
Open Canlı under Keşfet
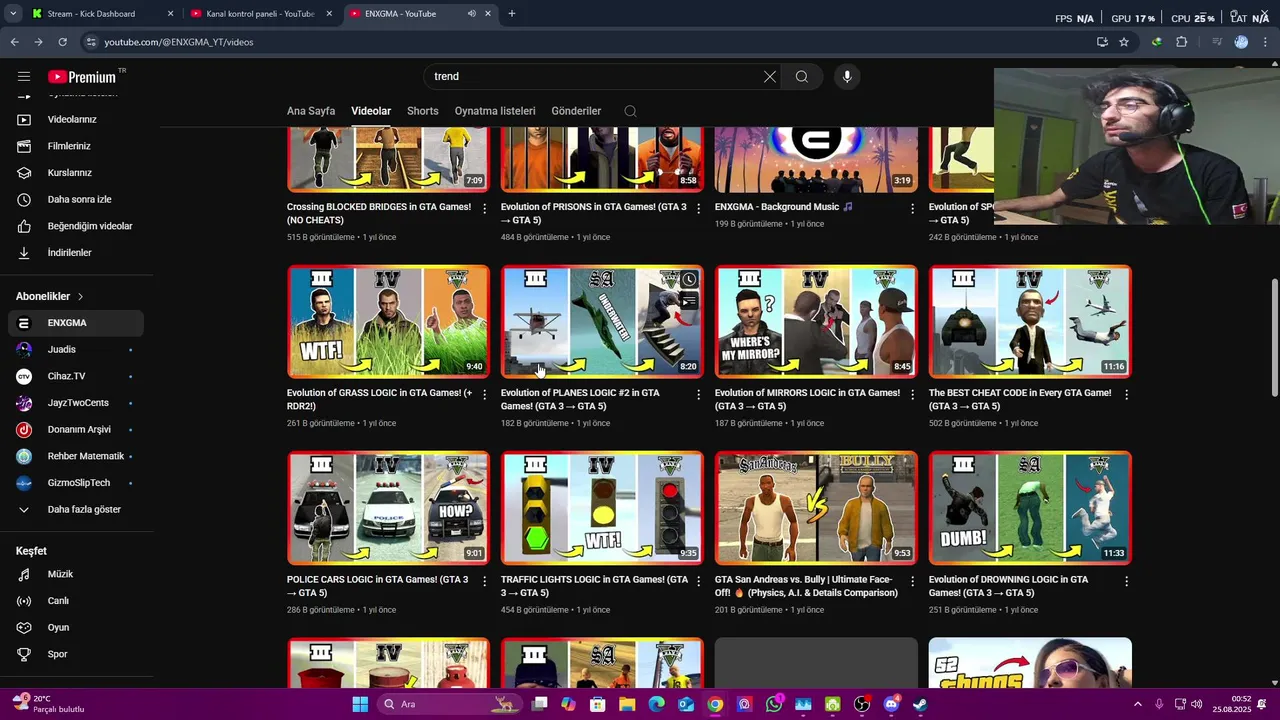76,601
